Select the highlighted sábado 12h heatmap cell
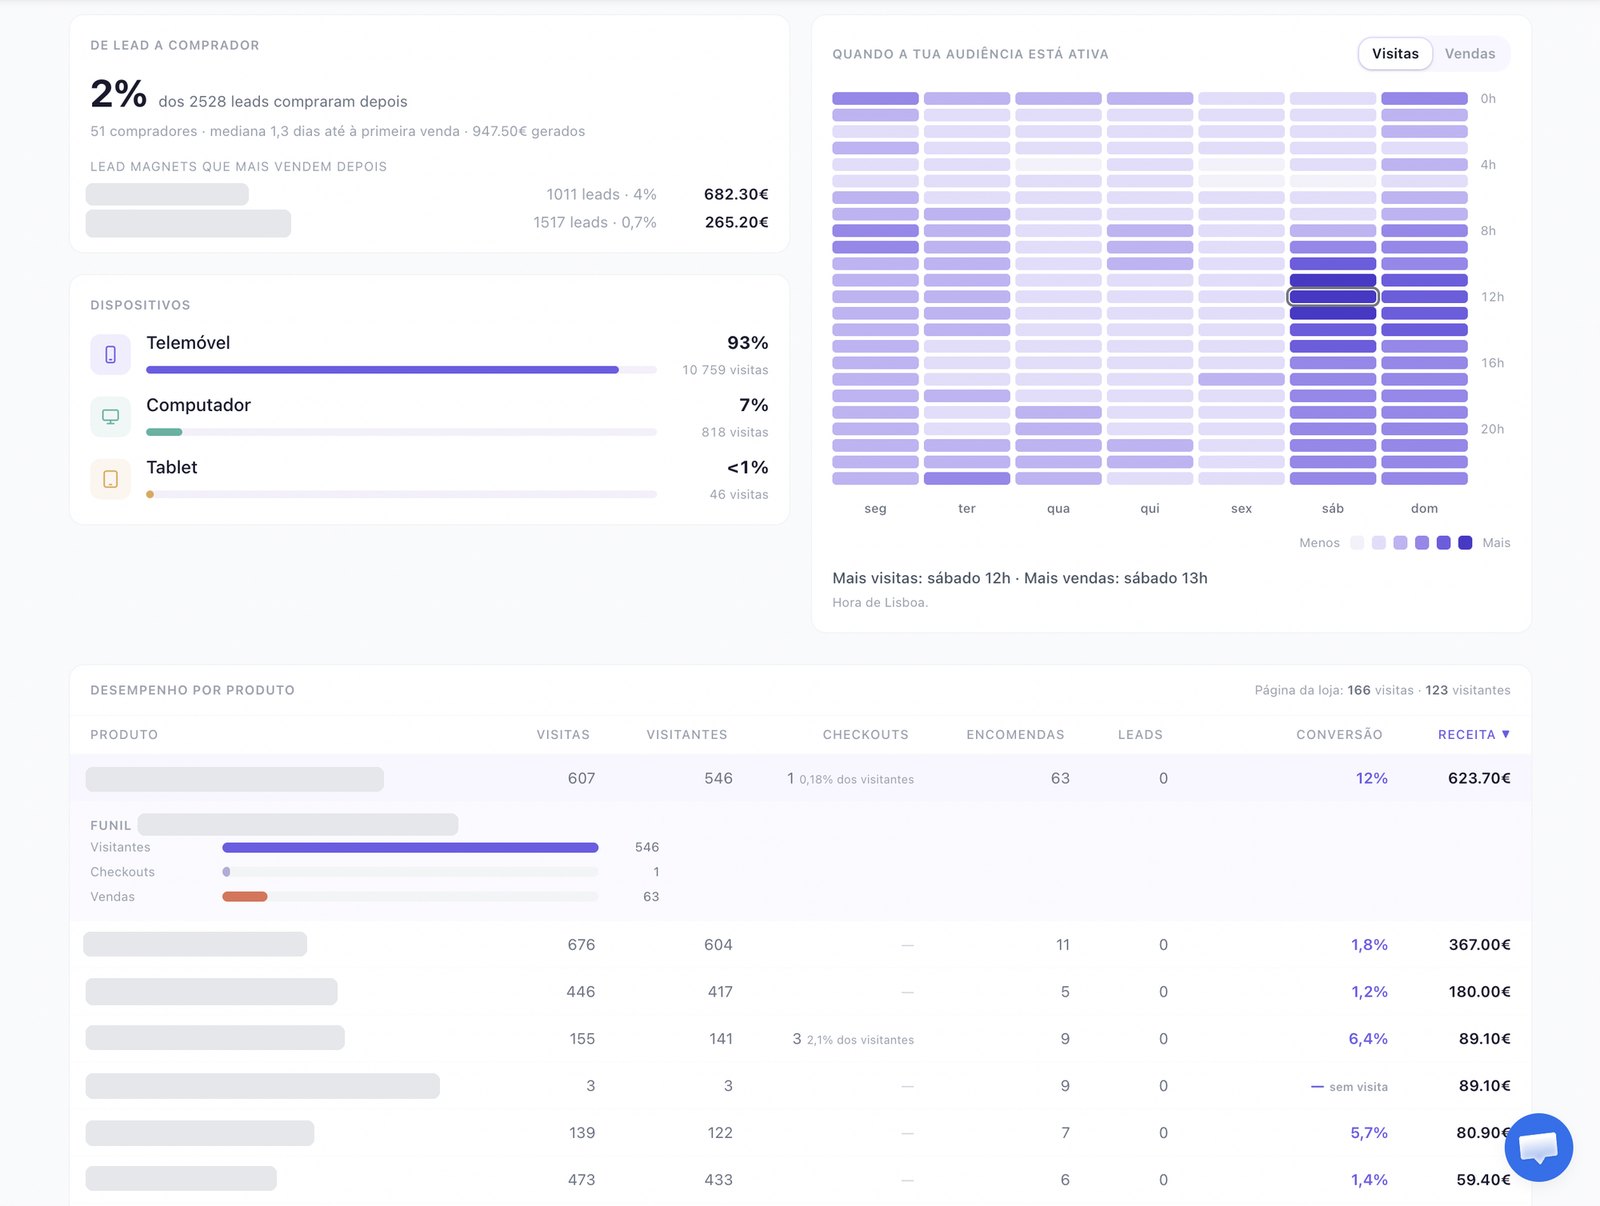The width and height of the screenshot is (1600, 1206). (1333, 297)
